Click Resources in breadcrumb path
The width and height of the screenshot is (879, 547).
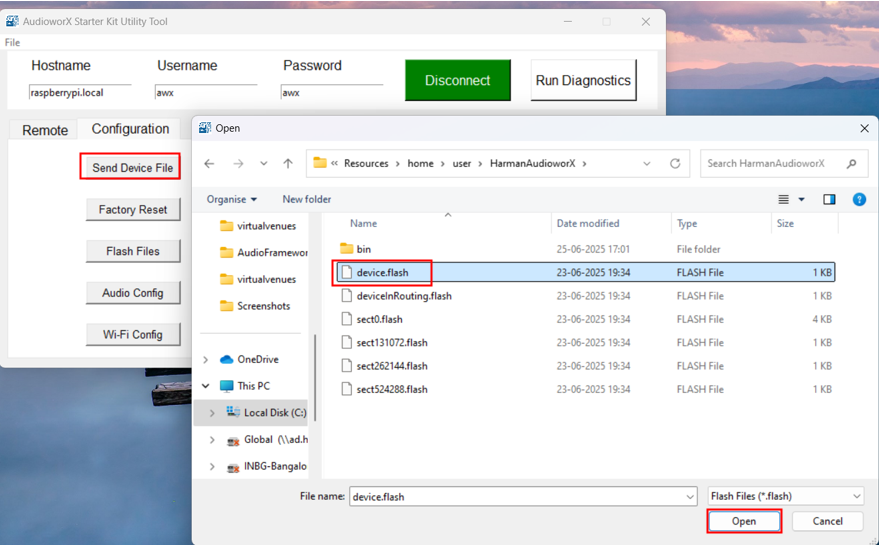coord(366,164)
